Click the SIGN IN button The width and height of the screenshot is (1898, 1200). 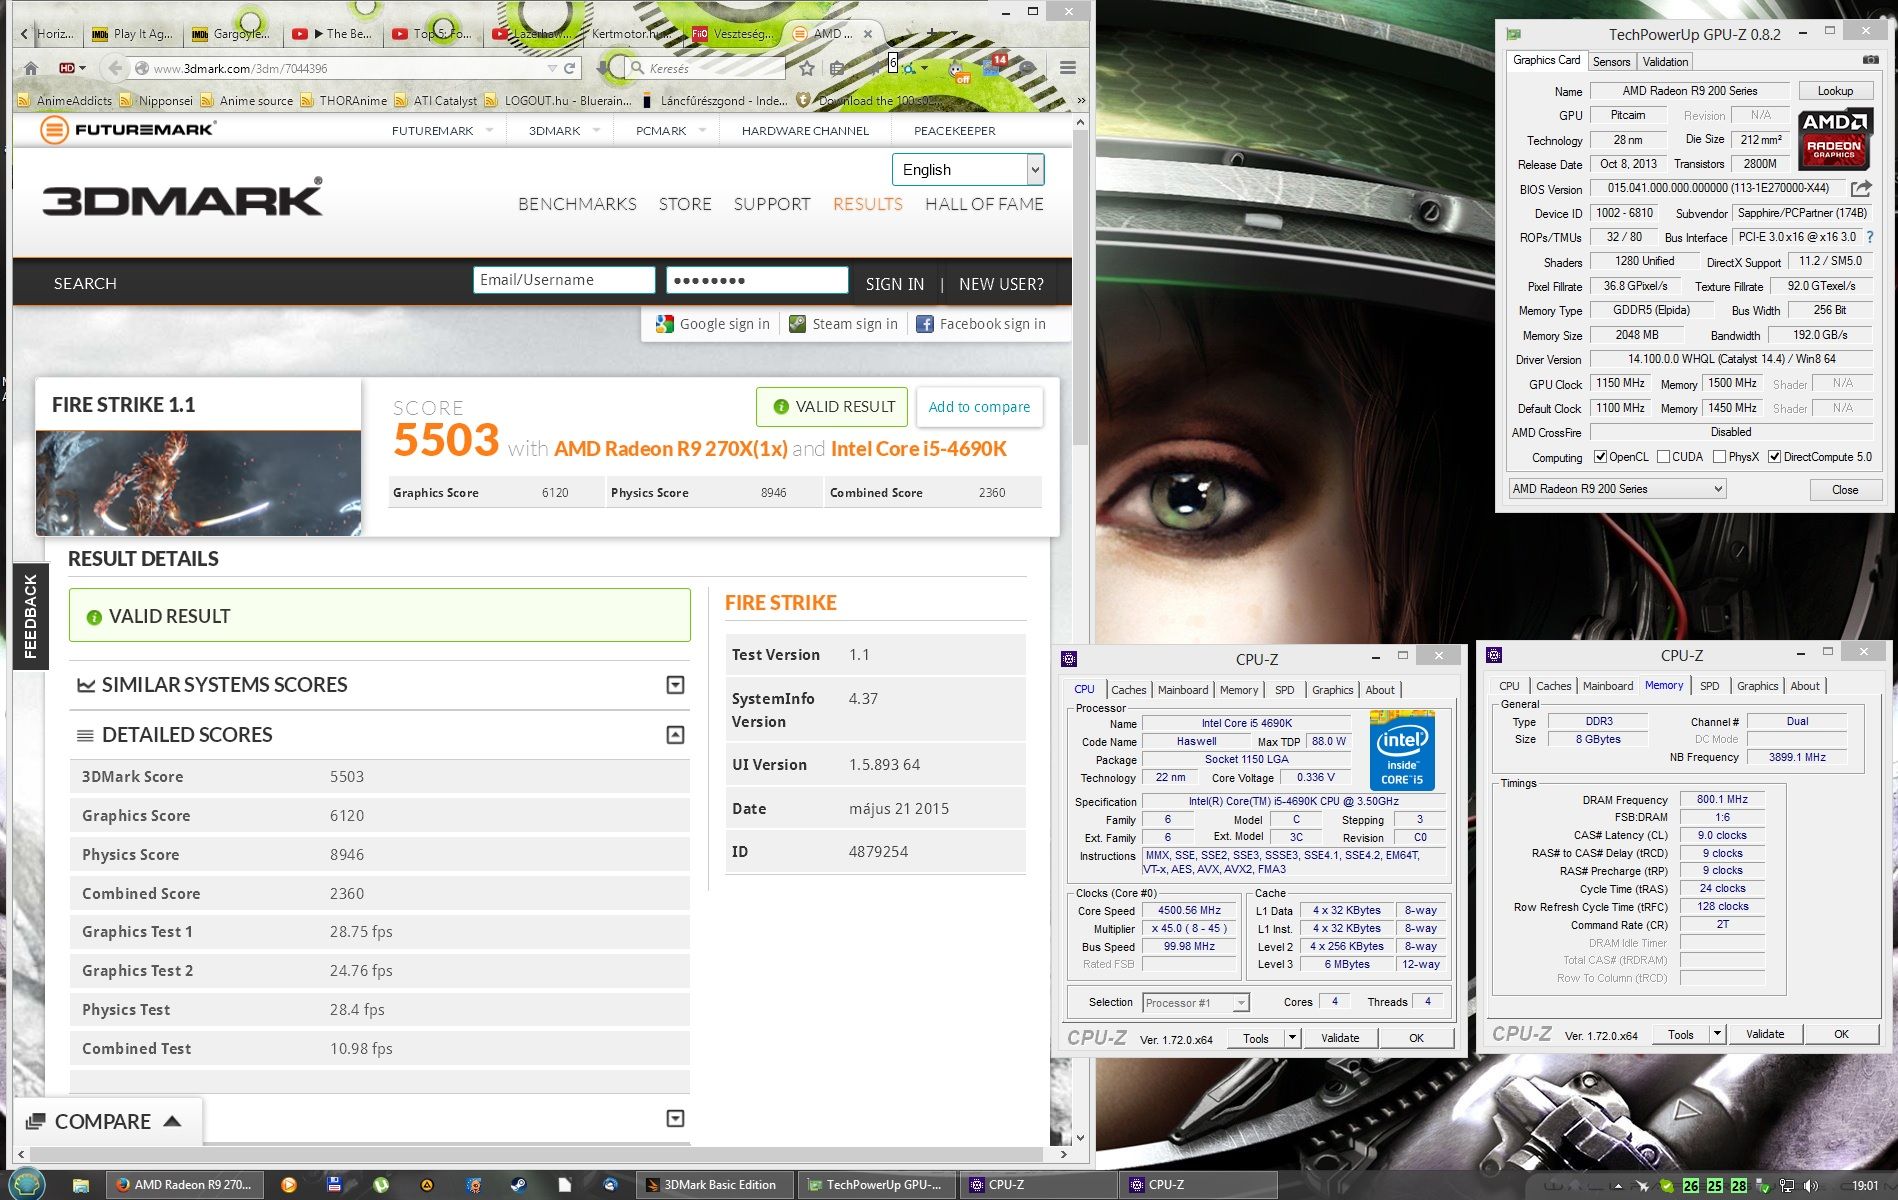(x=895, y=284)
